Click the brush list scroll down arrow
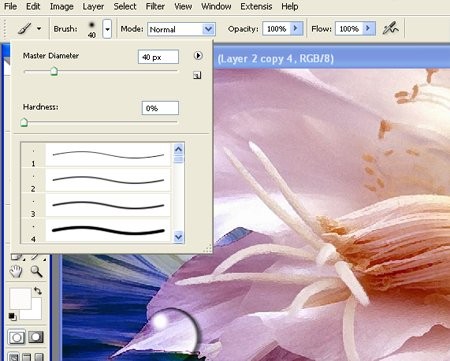 178,237
